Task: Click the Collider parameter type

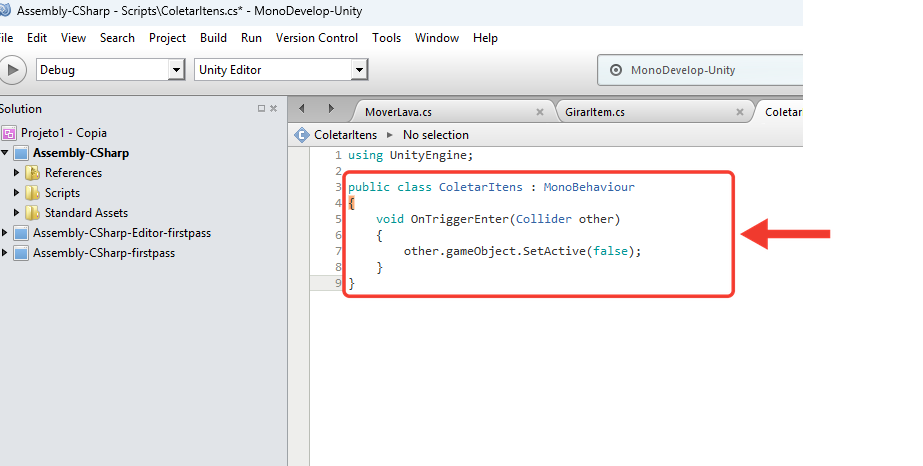Action: click(x=544, y=219)
